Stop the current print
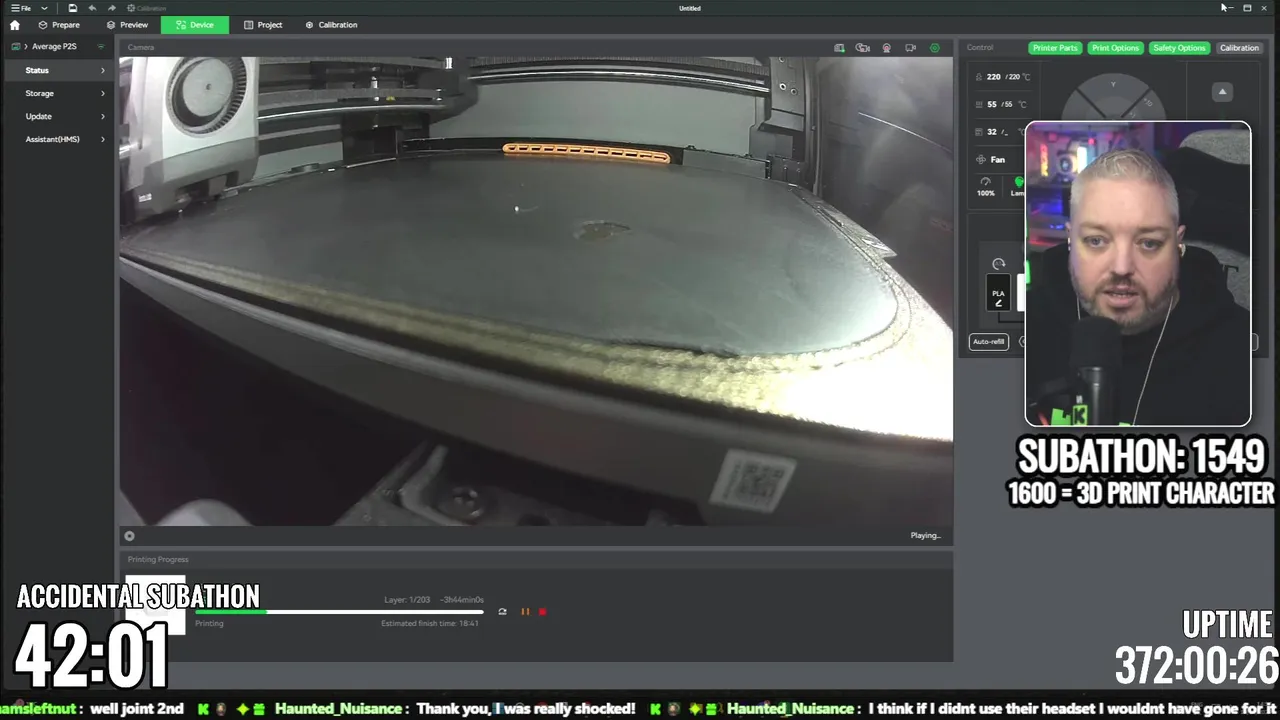This screenshot has height=720, width=1280. pyautogui.click(x=543, y=612)
